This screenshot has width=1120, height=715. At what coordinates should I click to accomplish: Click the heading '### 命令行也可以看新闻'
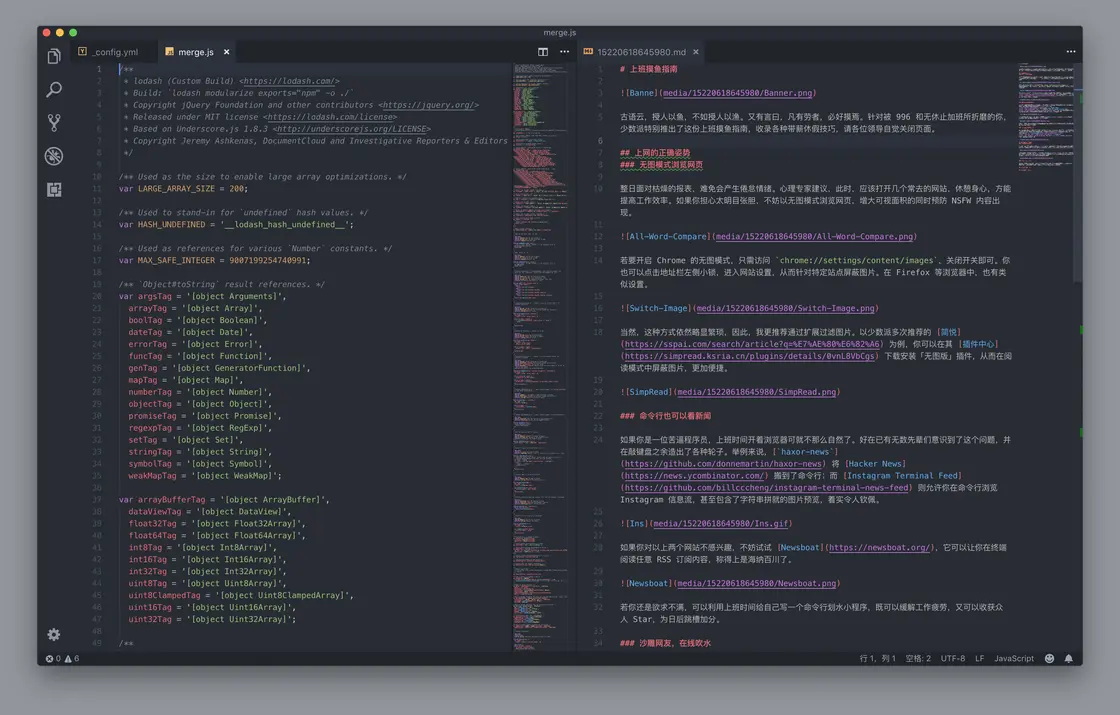[x=665, y=416]
